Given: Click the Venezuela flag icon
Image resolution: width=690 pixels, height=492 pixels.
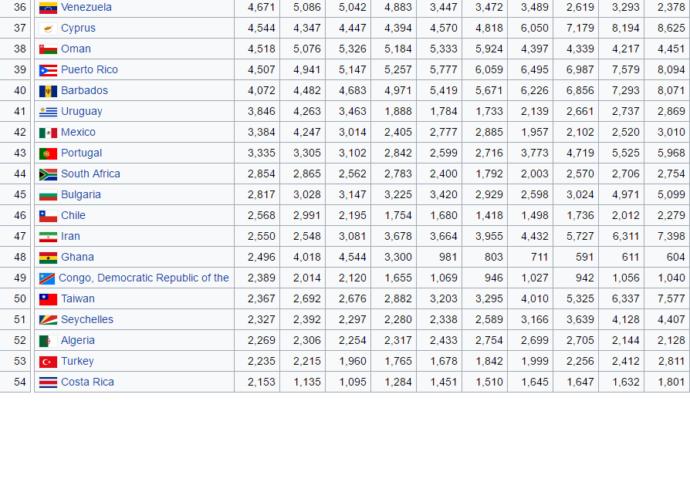Looking at the screenshot, I should [x=48, y=8].
